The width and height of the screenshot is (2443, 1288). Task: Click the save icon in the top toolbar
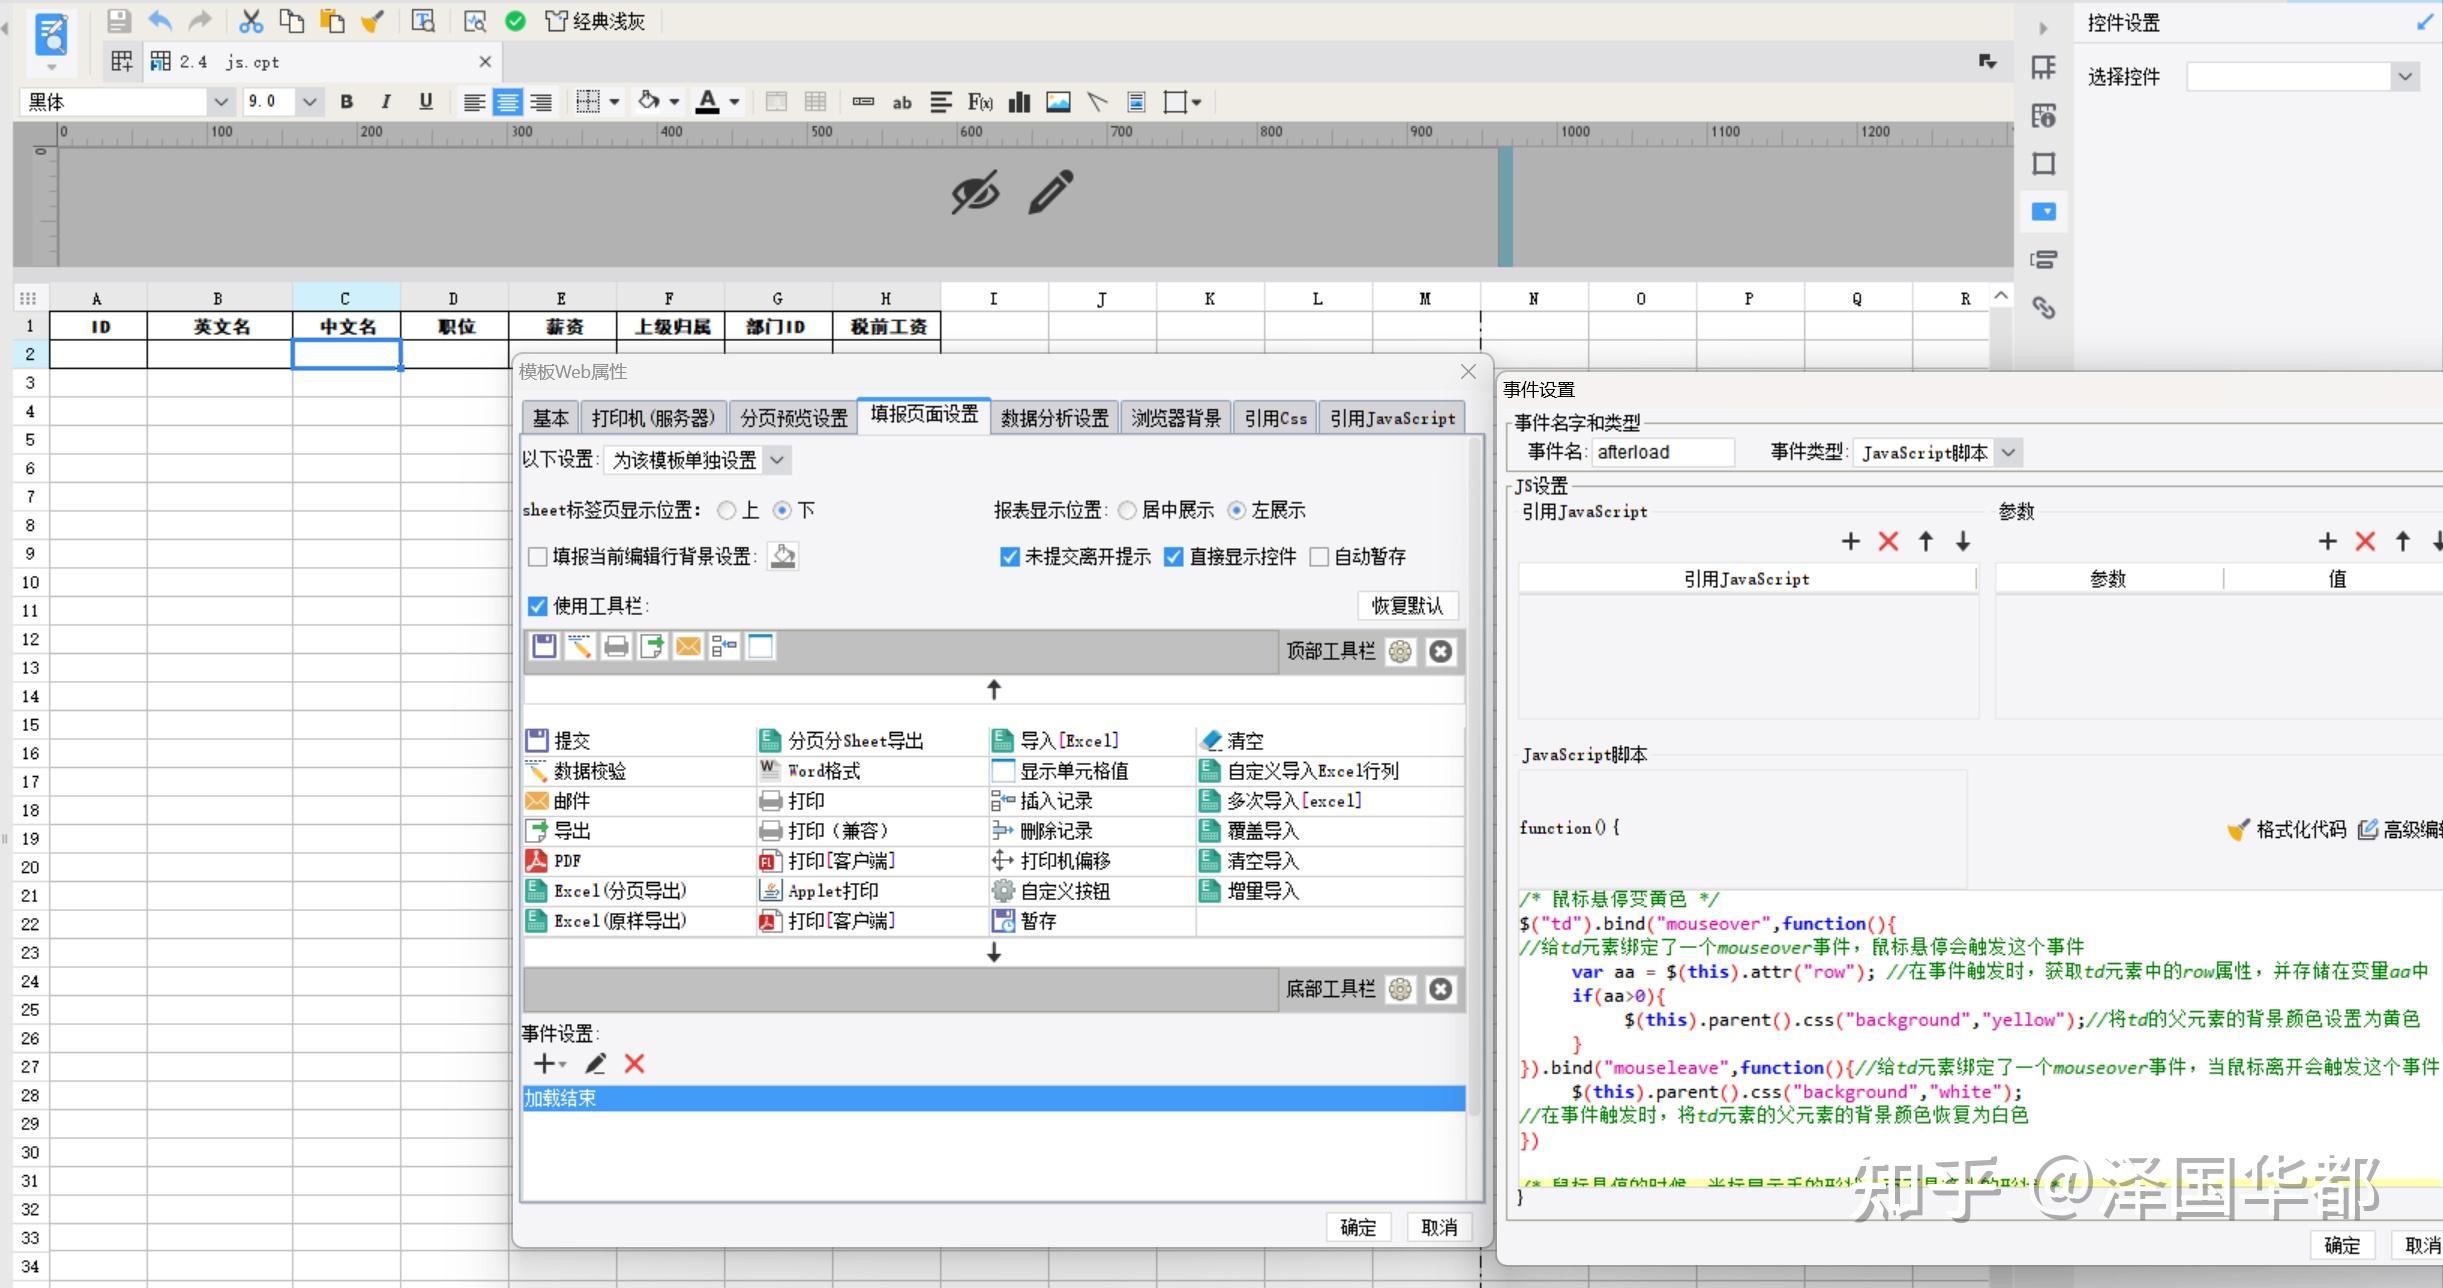(119, 21)
